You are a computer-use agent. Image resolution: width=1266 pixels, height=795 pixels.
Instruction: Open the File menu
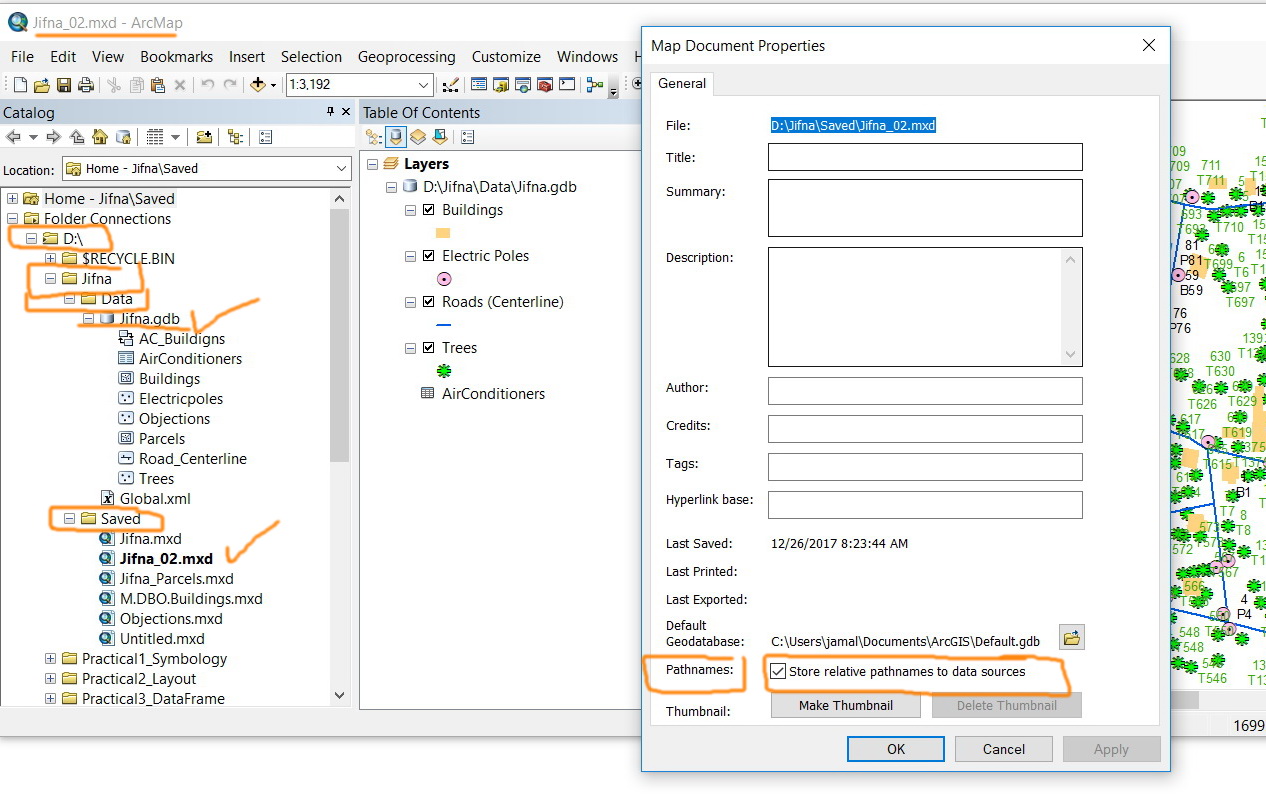(22, 57)
